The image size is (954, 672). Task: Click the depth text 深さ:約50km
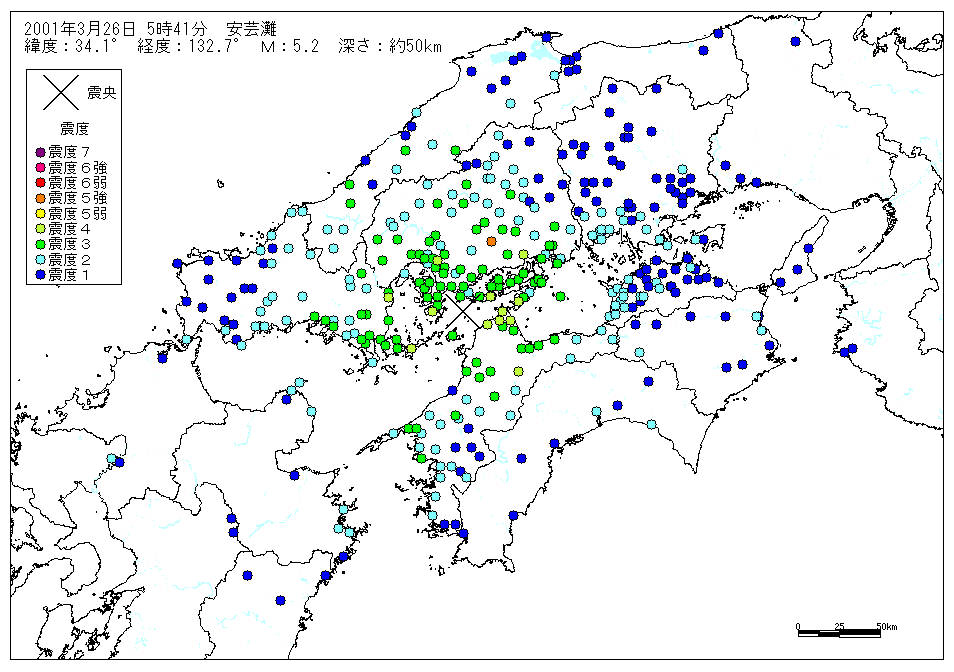(390, 46)
